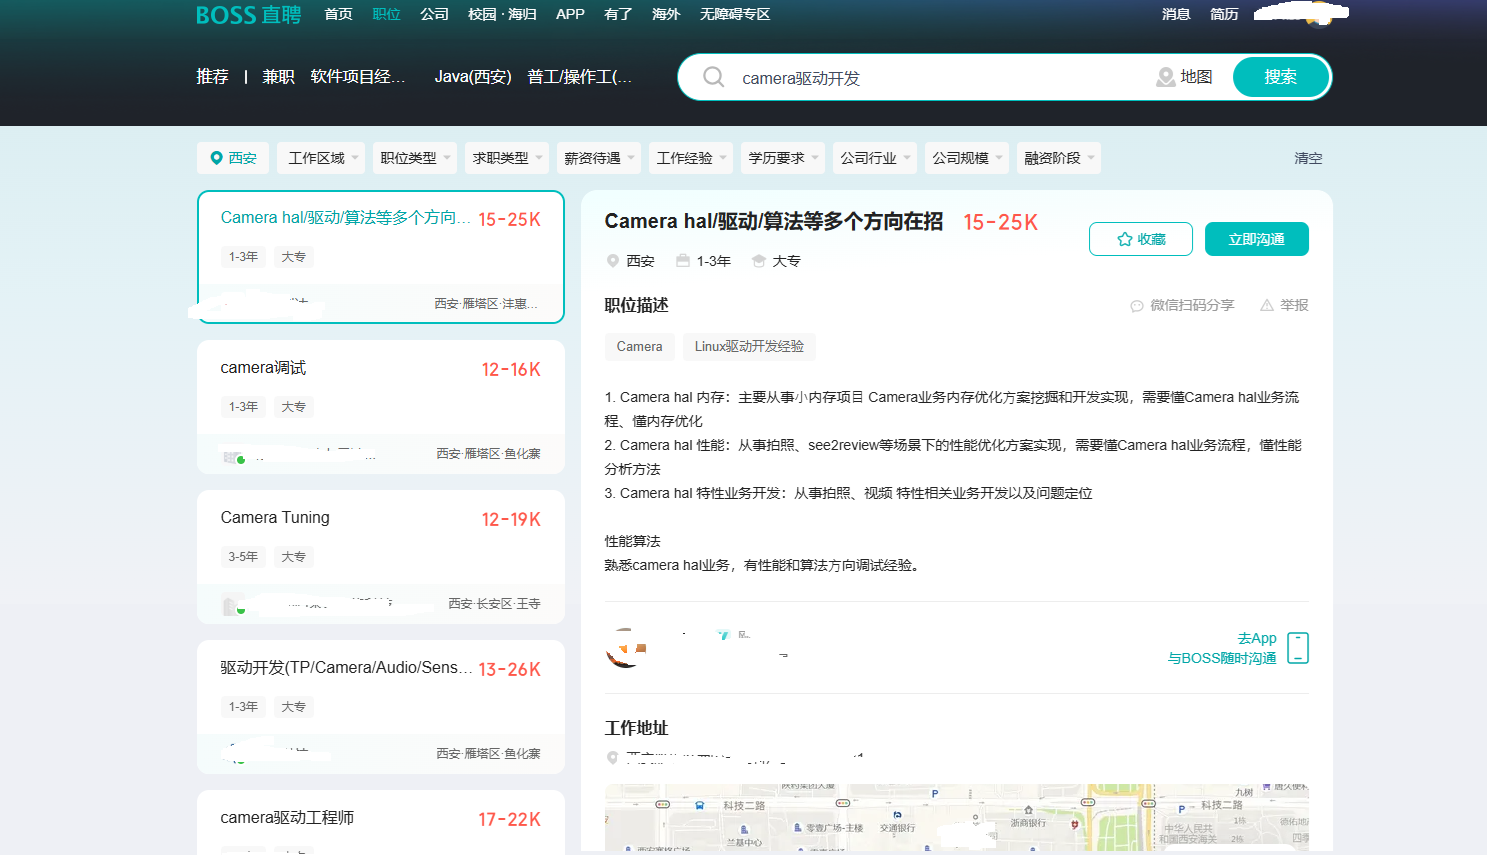Image resolution: width=1490 pixels, height=855 pixels.
Task: Click the camera驱动开发 search input
Action: [940, 78]
